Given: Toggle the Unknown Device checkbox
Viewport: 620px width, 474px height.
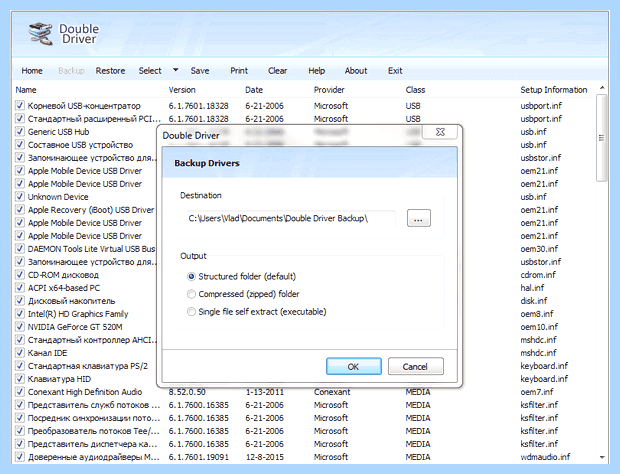Looking at the screenshot, I should 20,196.
